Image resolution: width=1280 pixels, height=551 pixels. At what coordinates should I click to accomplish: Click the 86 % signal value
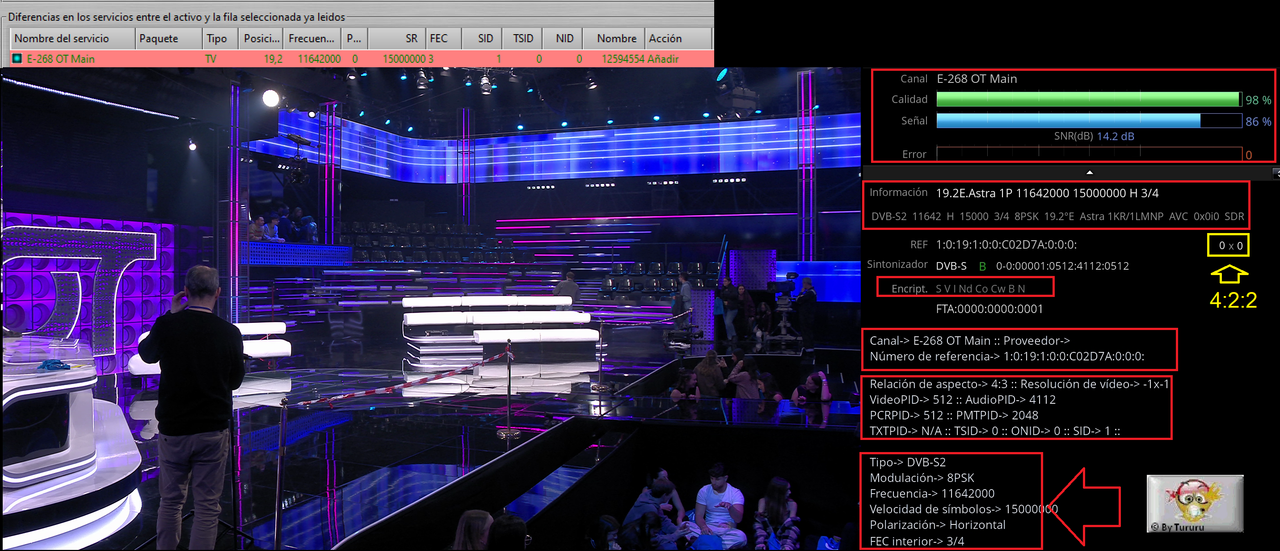pyautogui.click(x=1258, y=121)
